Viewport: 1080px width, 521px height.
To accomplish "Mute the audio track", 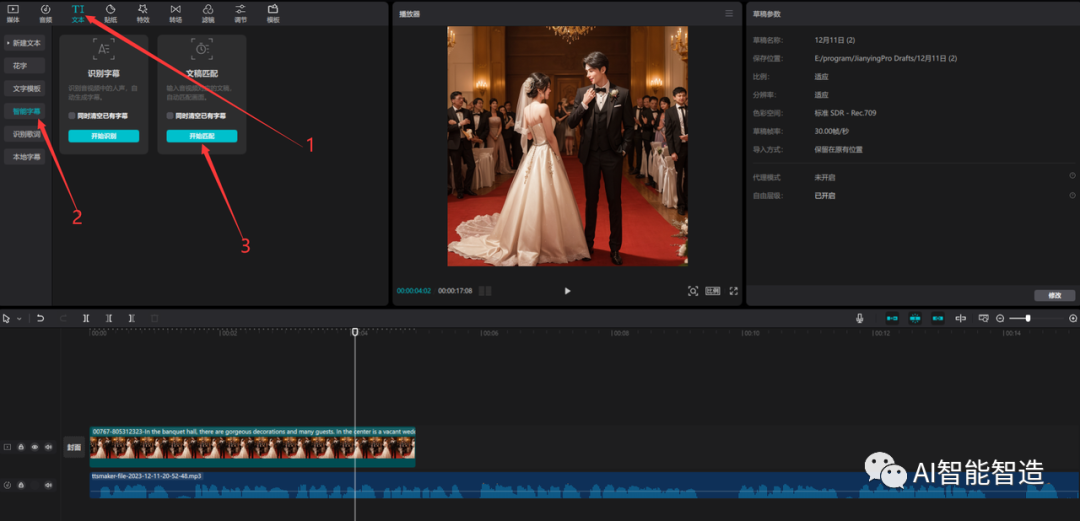I will [48, 485].
